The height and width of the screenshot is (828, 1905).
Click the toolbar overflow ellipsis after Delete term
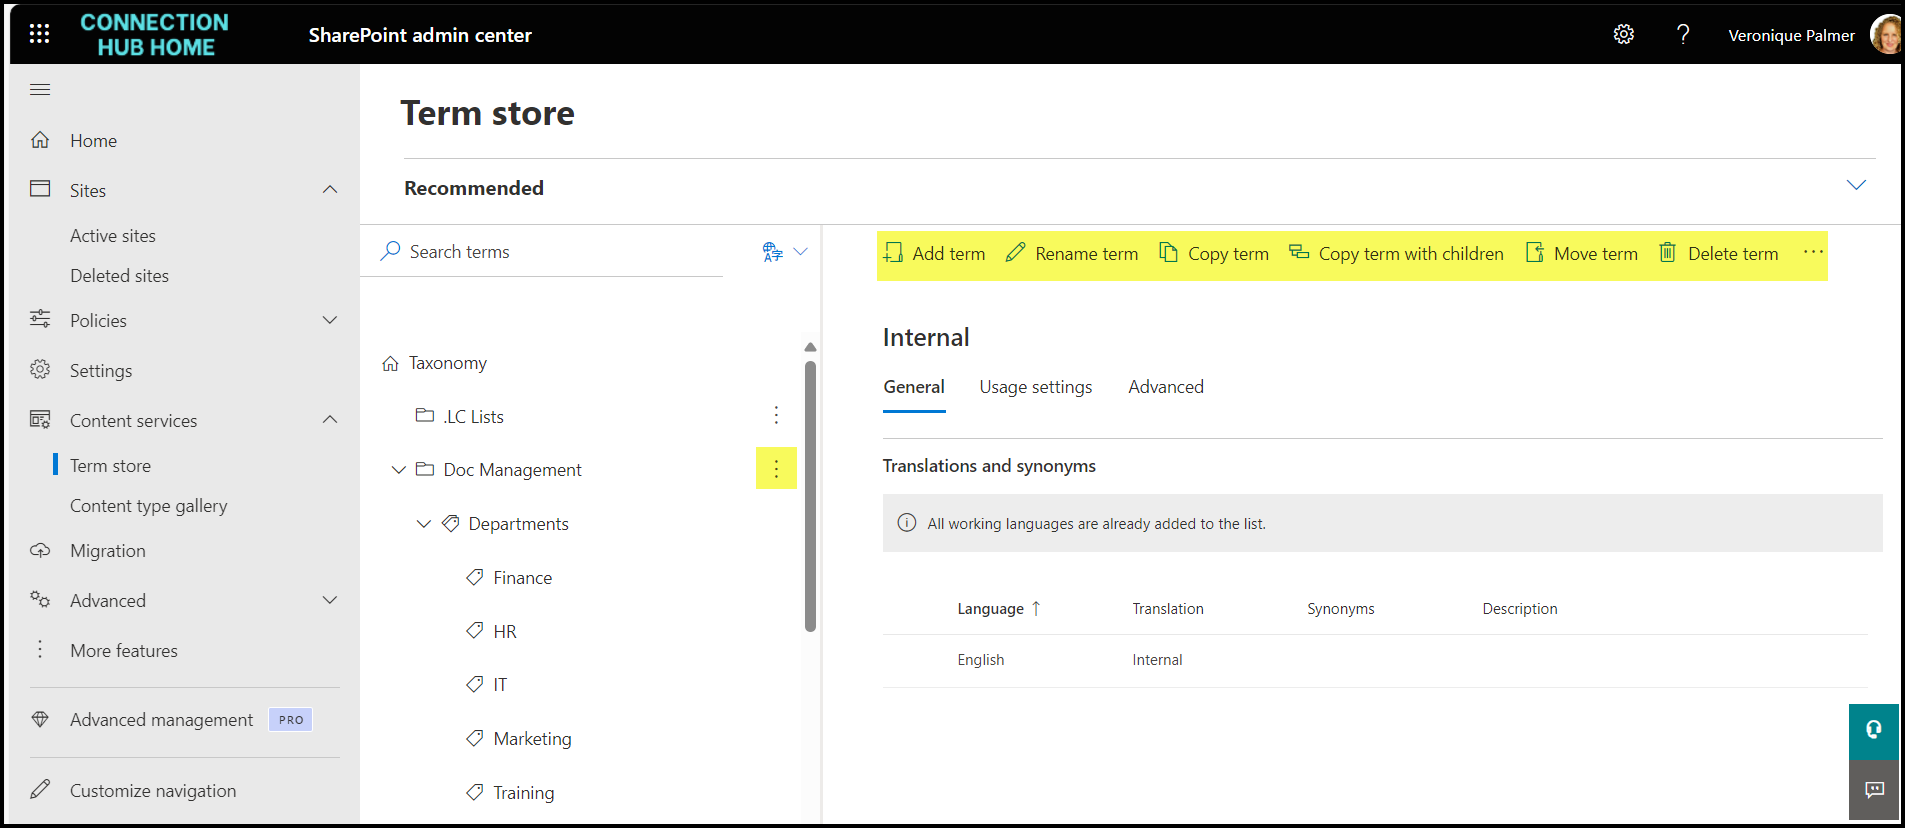click(1812, 252)
